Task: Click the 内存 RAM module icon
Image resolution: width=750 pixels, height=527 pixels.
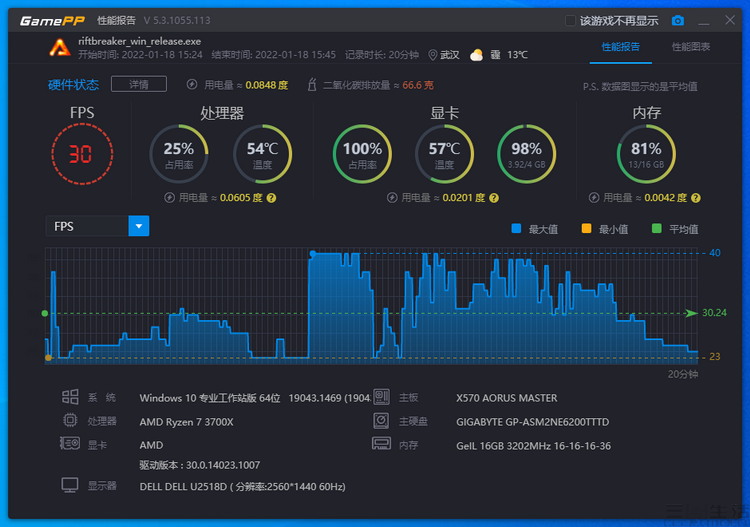Action: [381, 444]
